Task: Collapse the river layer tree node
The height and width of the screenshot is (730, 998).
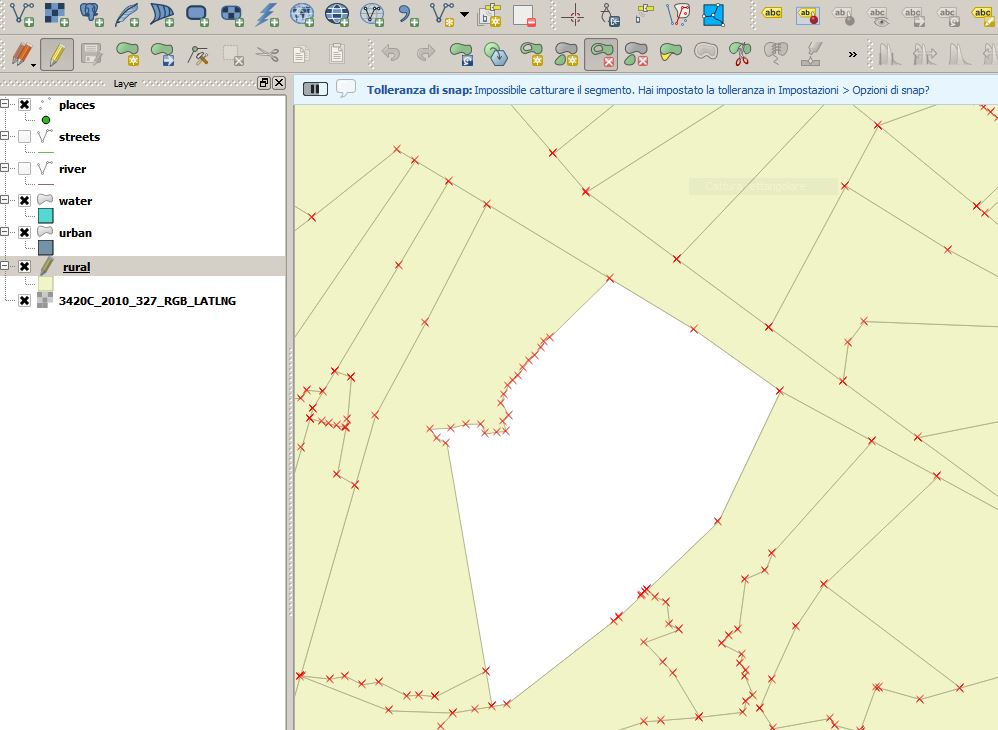Action: pyautogui.click(x=5, y=167)
